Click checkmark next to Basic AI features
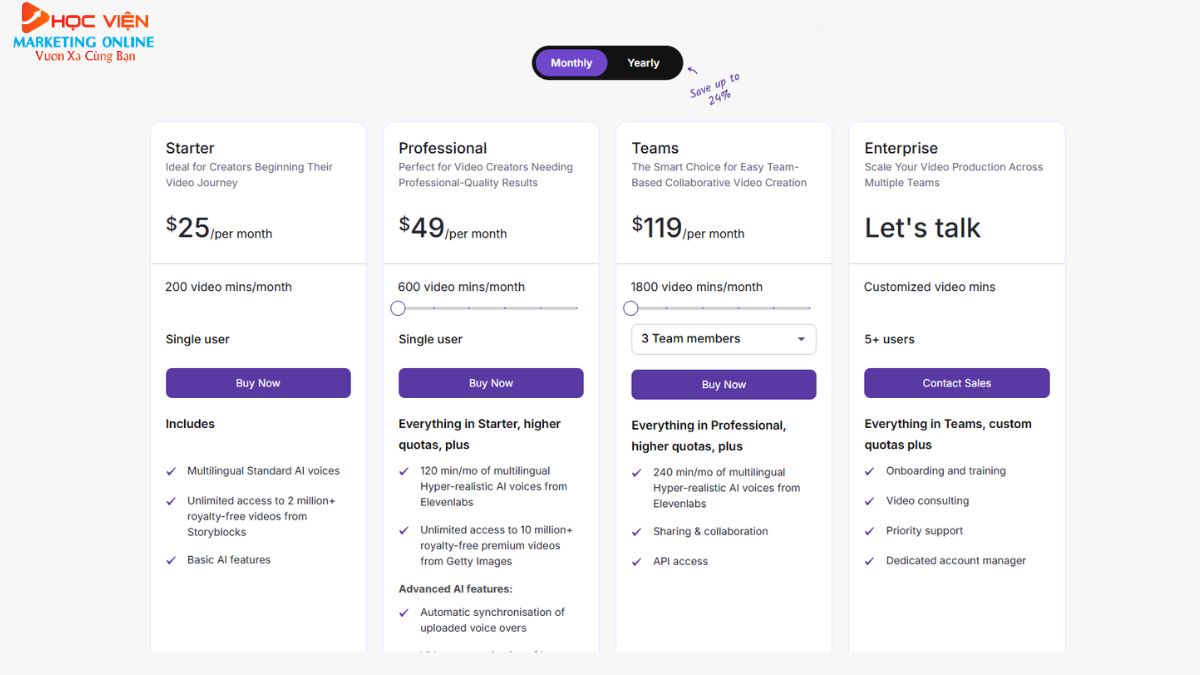1200x675 pixels. pyautogui.click(x=171, y=560)
